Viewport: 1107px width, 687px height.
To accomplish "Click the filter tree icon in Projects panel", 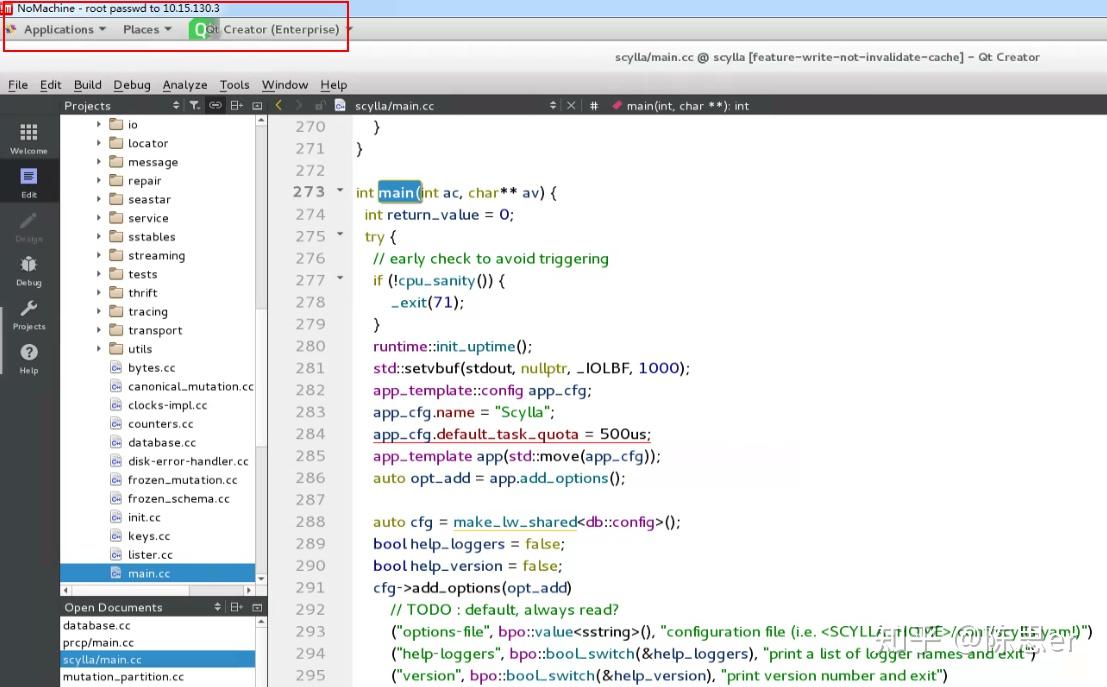I will (195, 105).
